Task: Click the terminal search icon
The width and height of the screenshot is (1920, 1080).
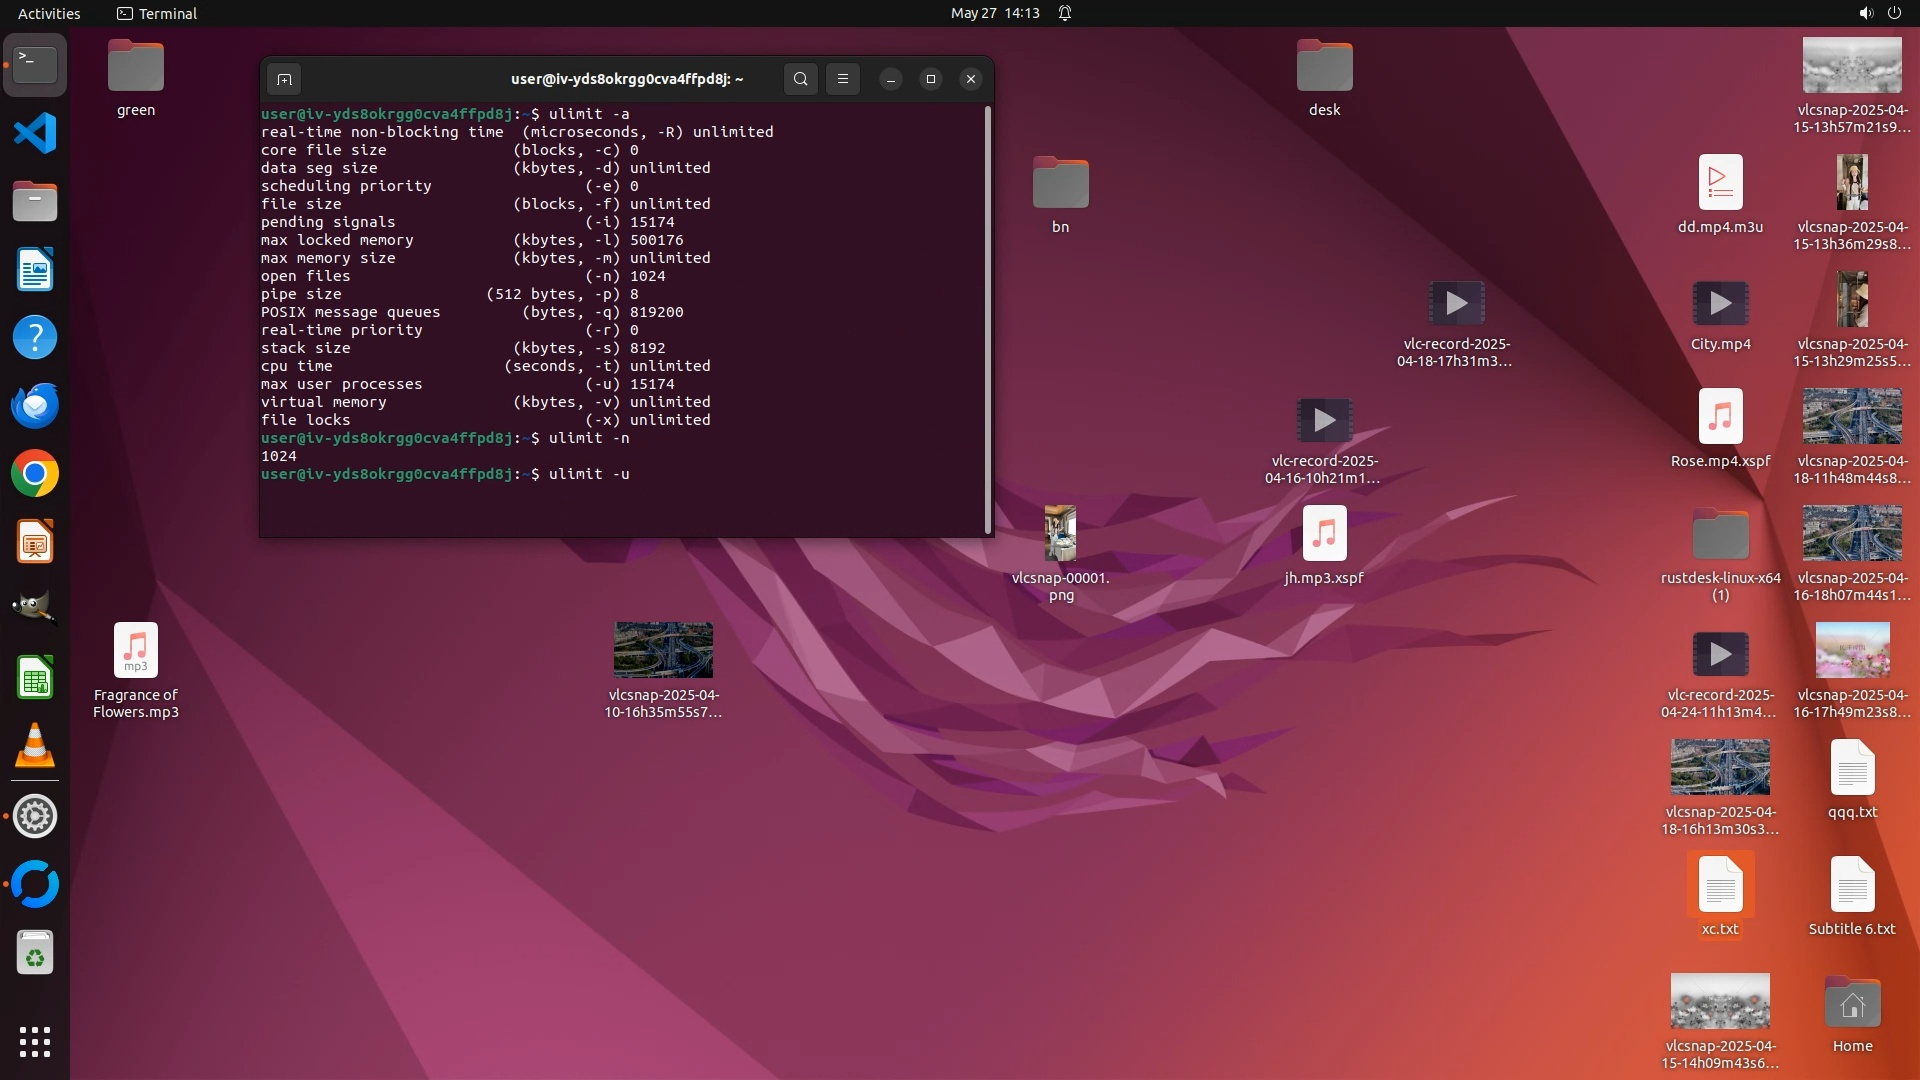Action: click(800, 79)
